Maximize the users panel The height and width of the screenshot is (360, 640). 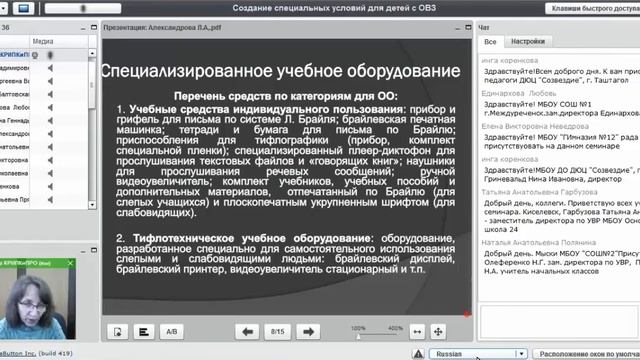pos(93,27)
